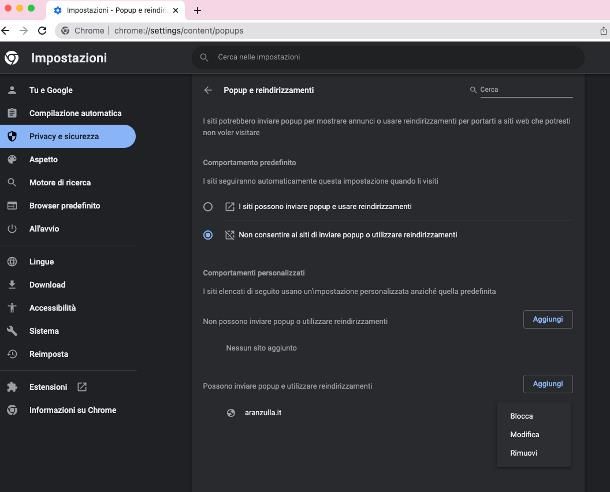Viewport: 610px width, 492px height.
Task: Click the Chrome icon for Informazioni su Chrome
Action: pos(12,410)
